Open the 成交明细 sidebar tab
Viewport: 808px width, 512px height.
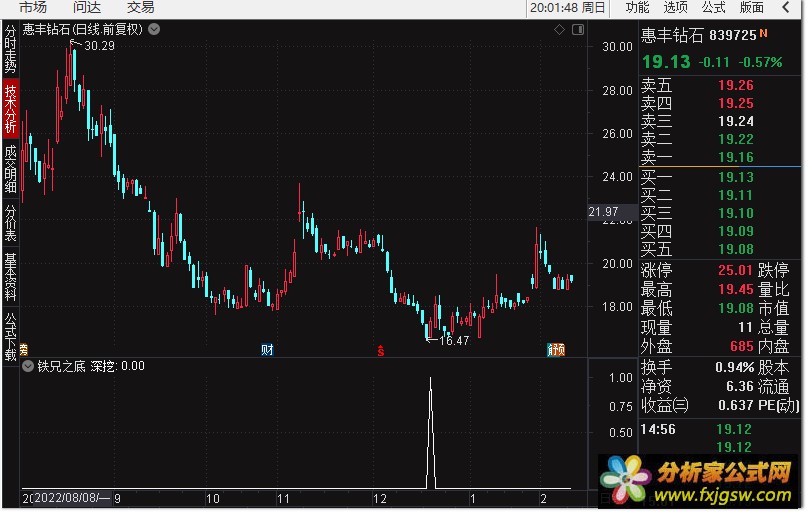point(10,168)
